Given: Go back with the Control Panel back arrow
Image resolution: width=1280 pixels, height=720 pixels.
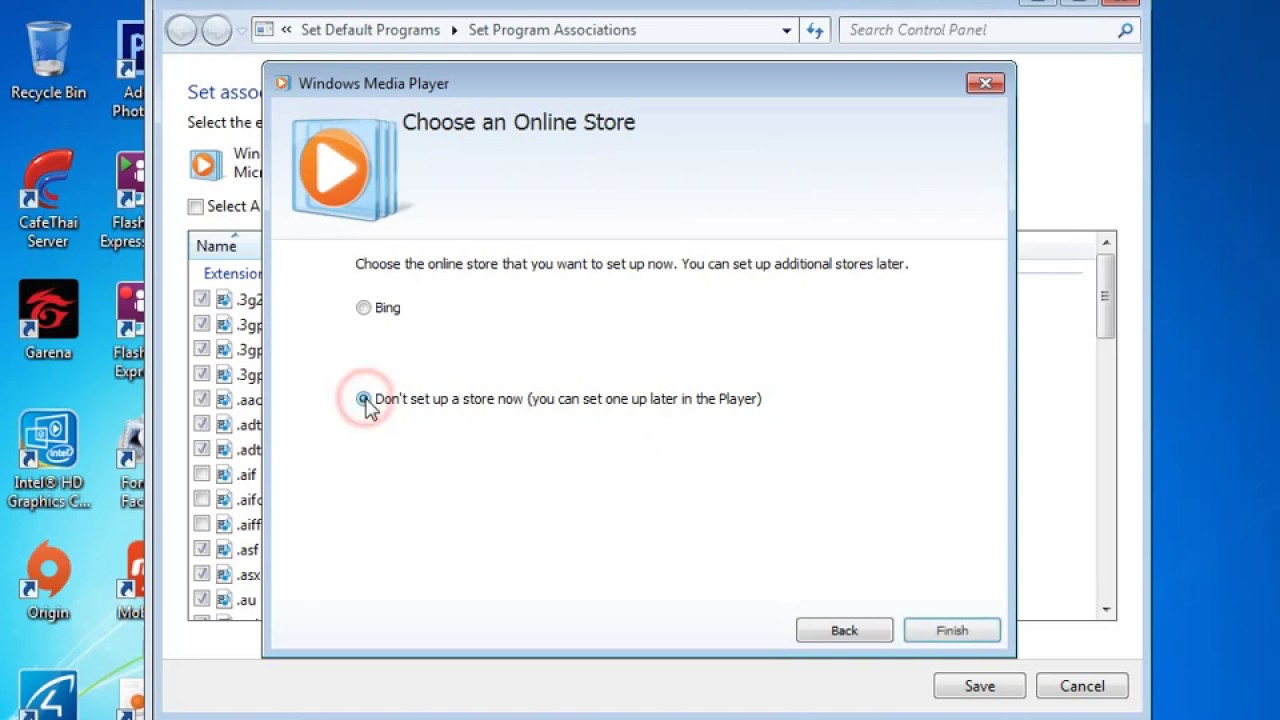Looking at the screenshot, I should 182,30.
